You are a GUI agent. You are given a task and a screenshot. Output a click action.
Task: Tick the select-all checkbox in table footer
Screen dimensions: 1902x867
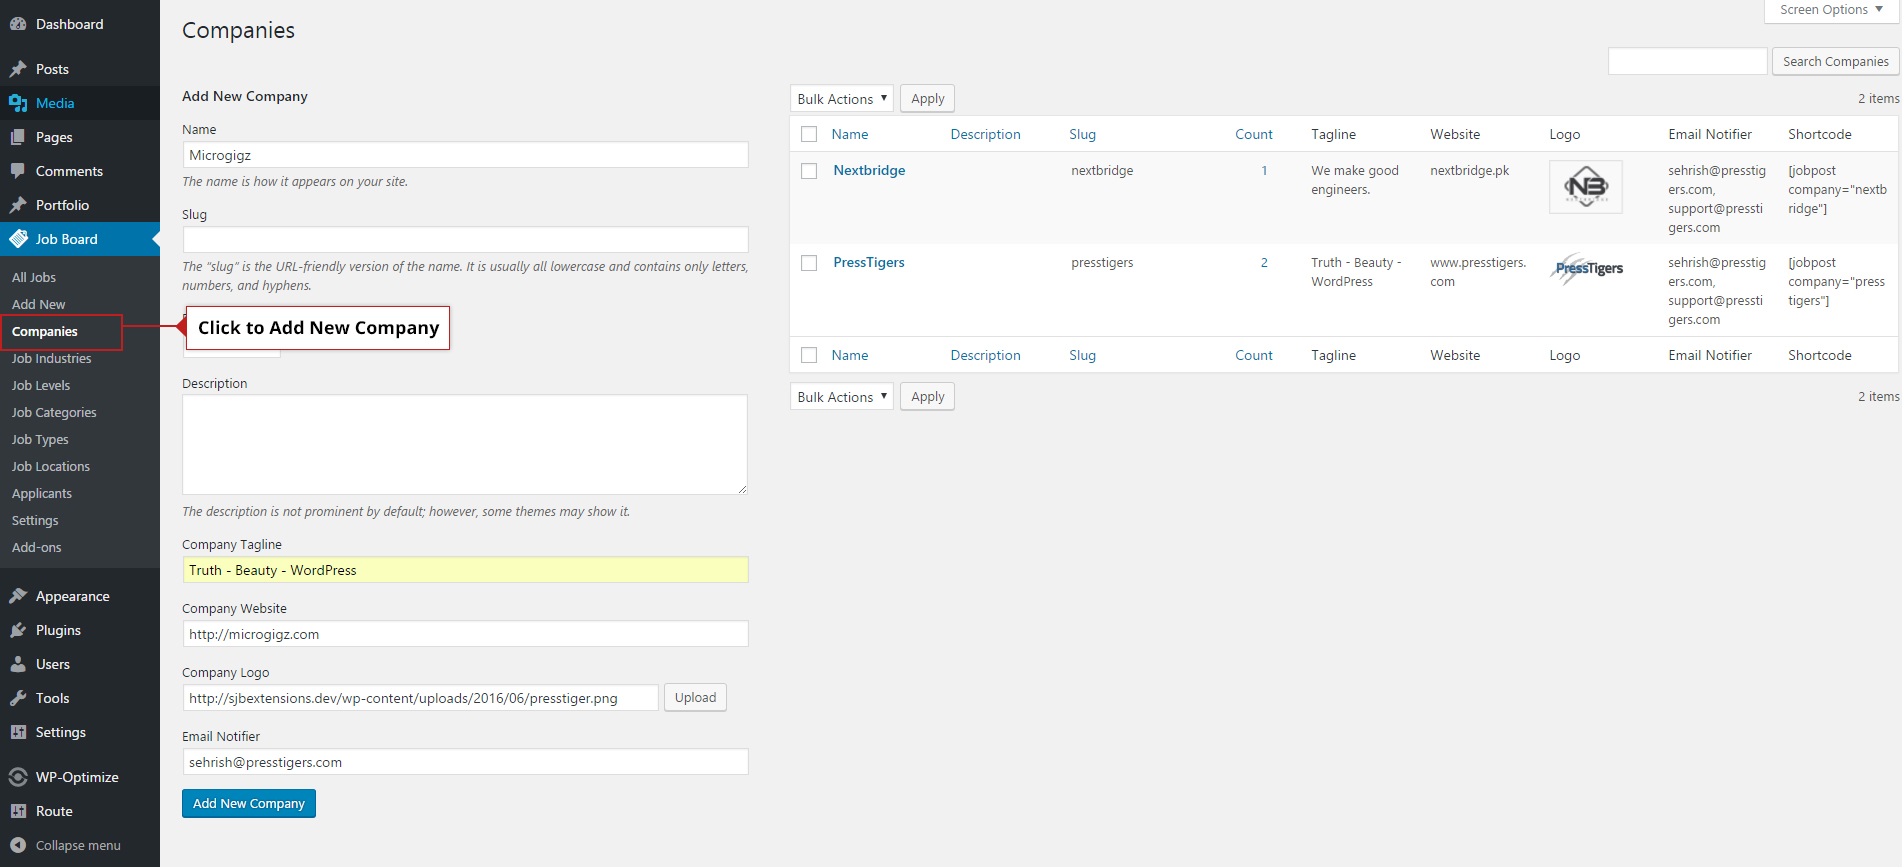[x=809, y=355]
